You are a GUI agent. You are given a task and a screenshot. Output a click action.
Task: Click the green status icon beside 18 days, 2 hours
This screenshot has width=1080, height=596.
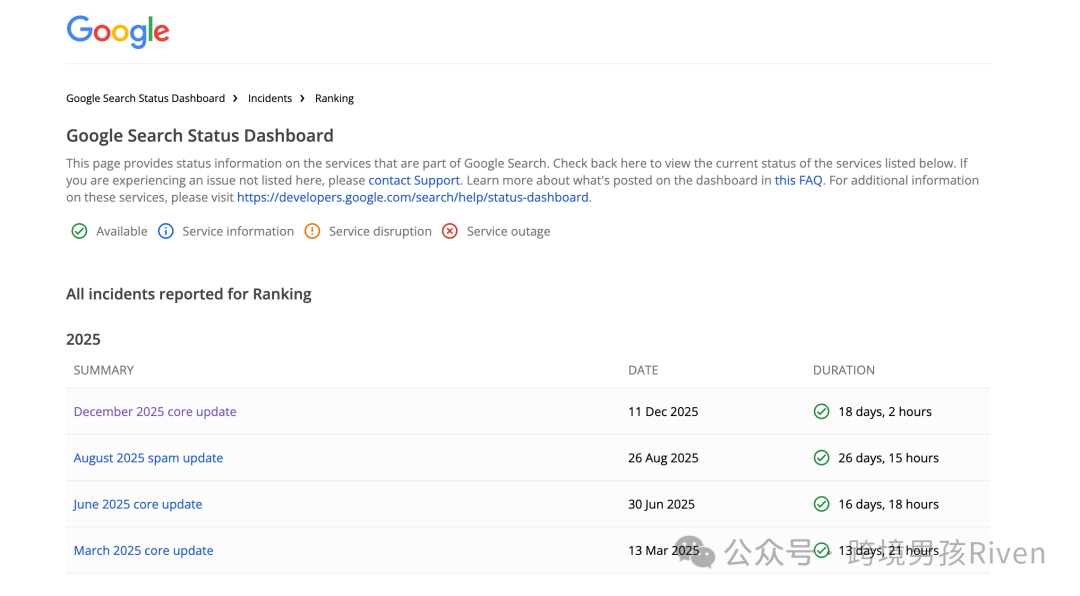coord(821,411)
